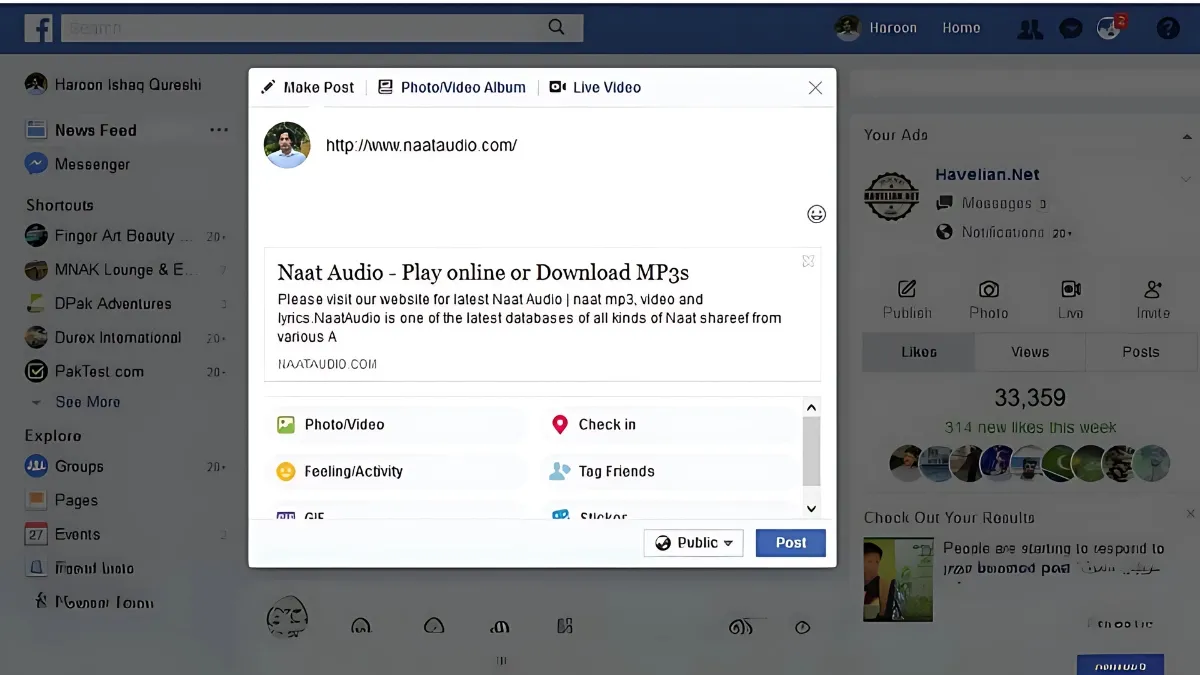Viewport: 1200px width, 675px height.
Task: Click scrollbar down arrow in options list
Action: click(811, 508)
